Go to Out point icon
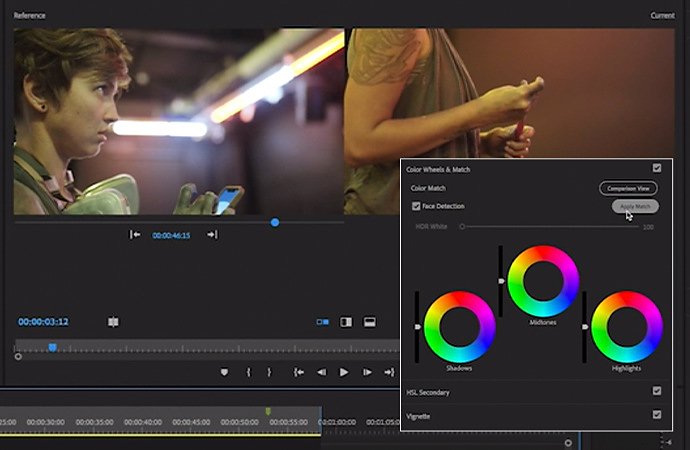 [389, 373]
